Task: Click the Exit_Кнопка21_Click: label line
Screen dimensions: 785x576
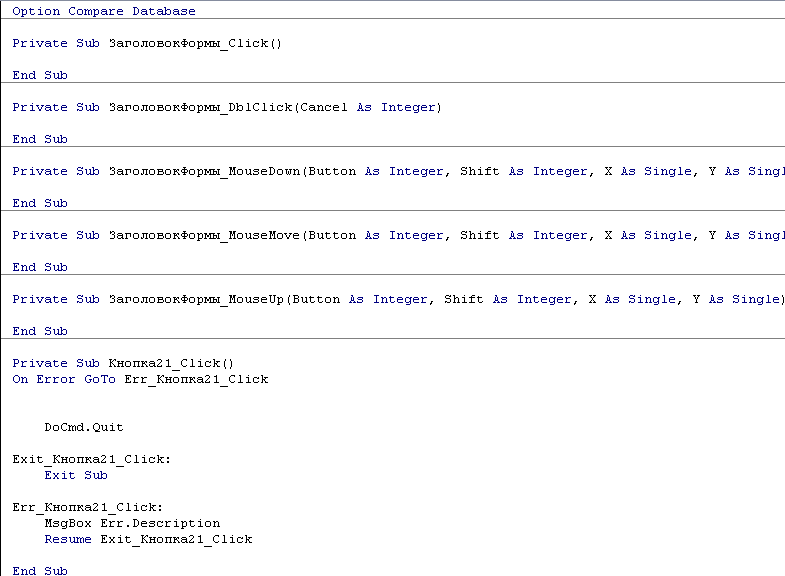Action: (x=92, y=460)
